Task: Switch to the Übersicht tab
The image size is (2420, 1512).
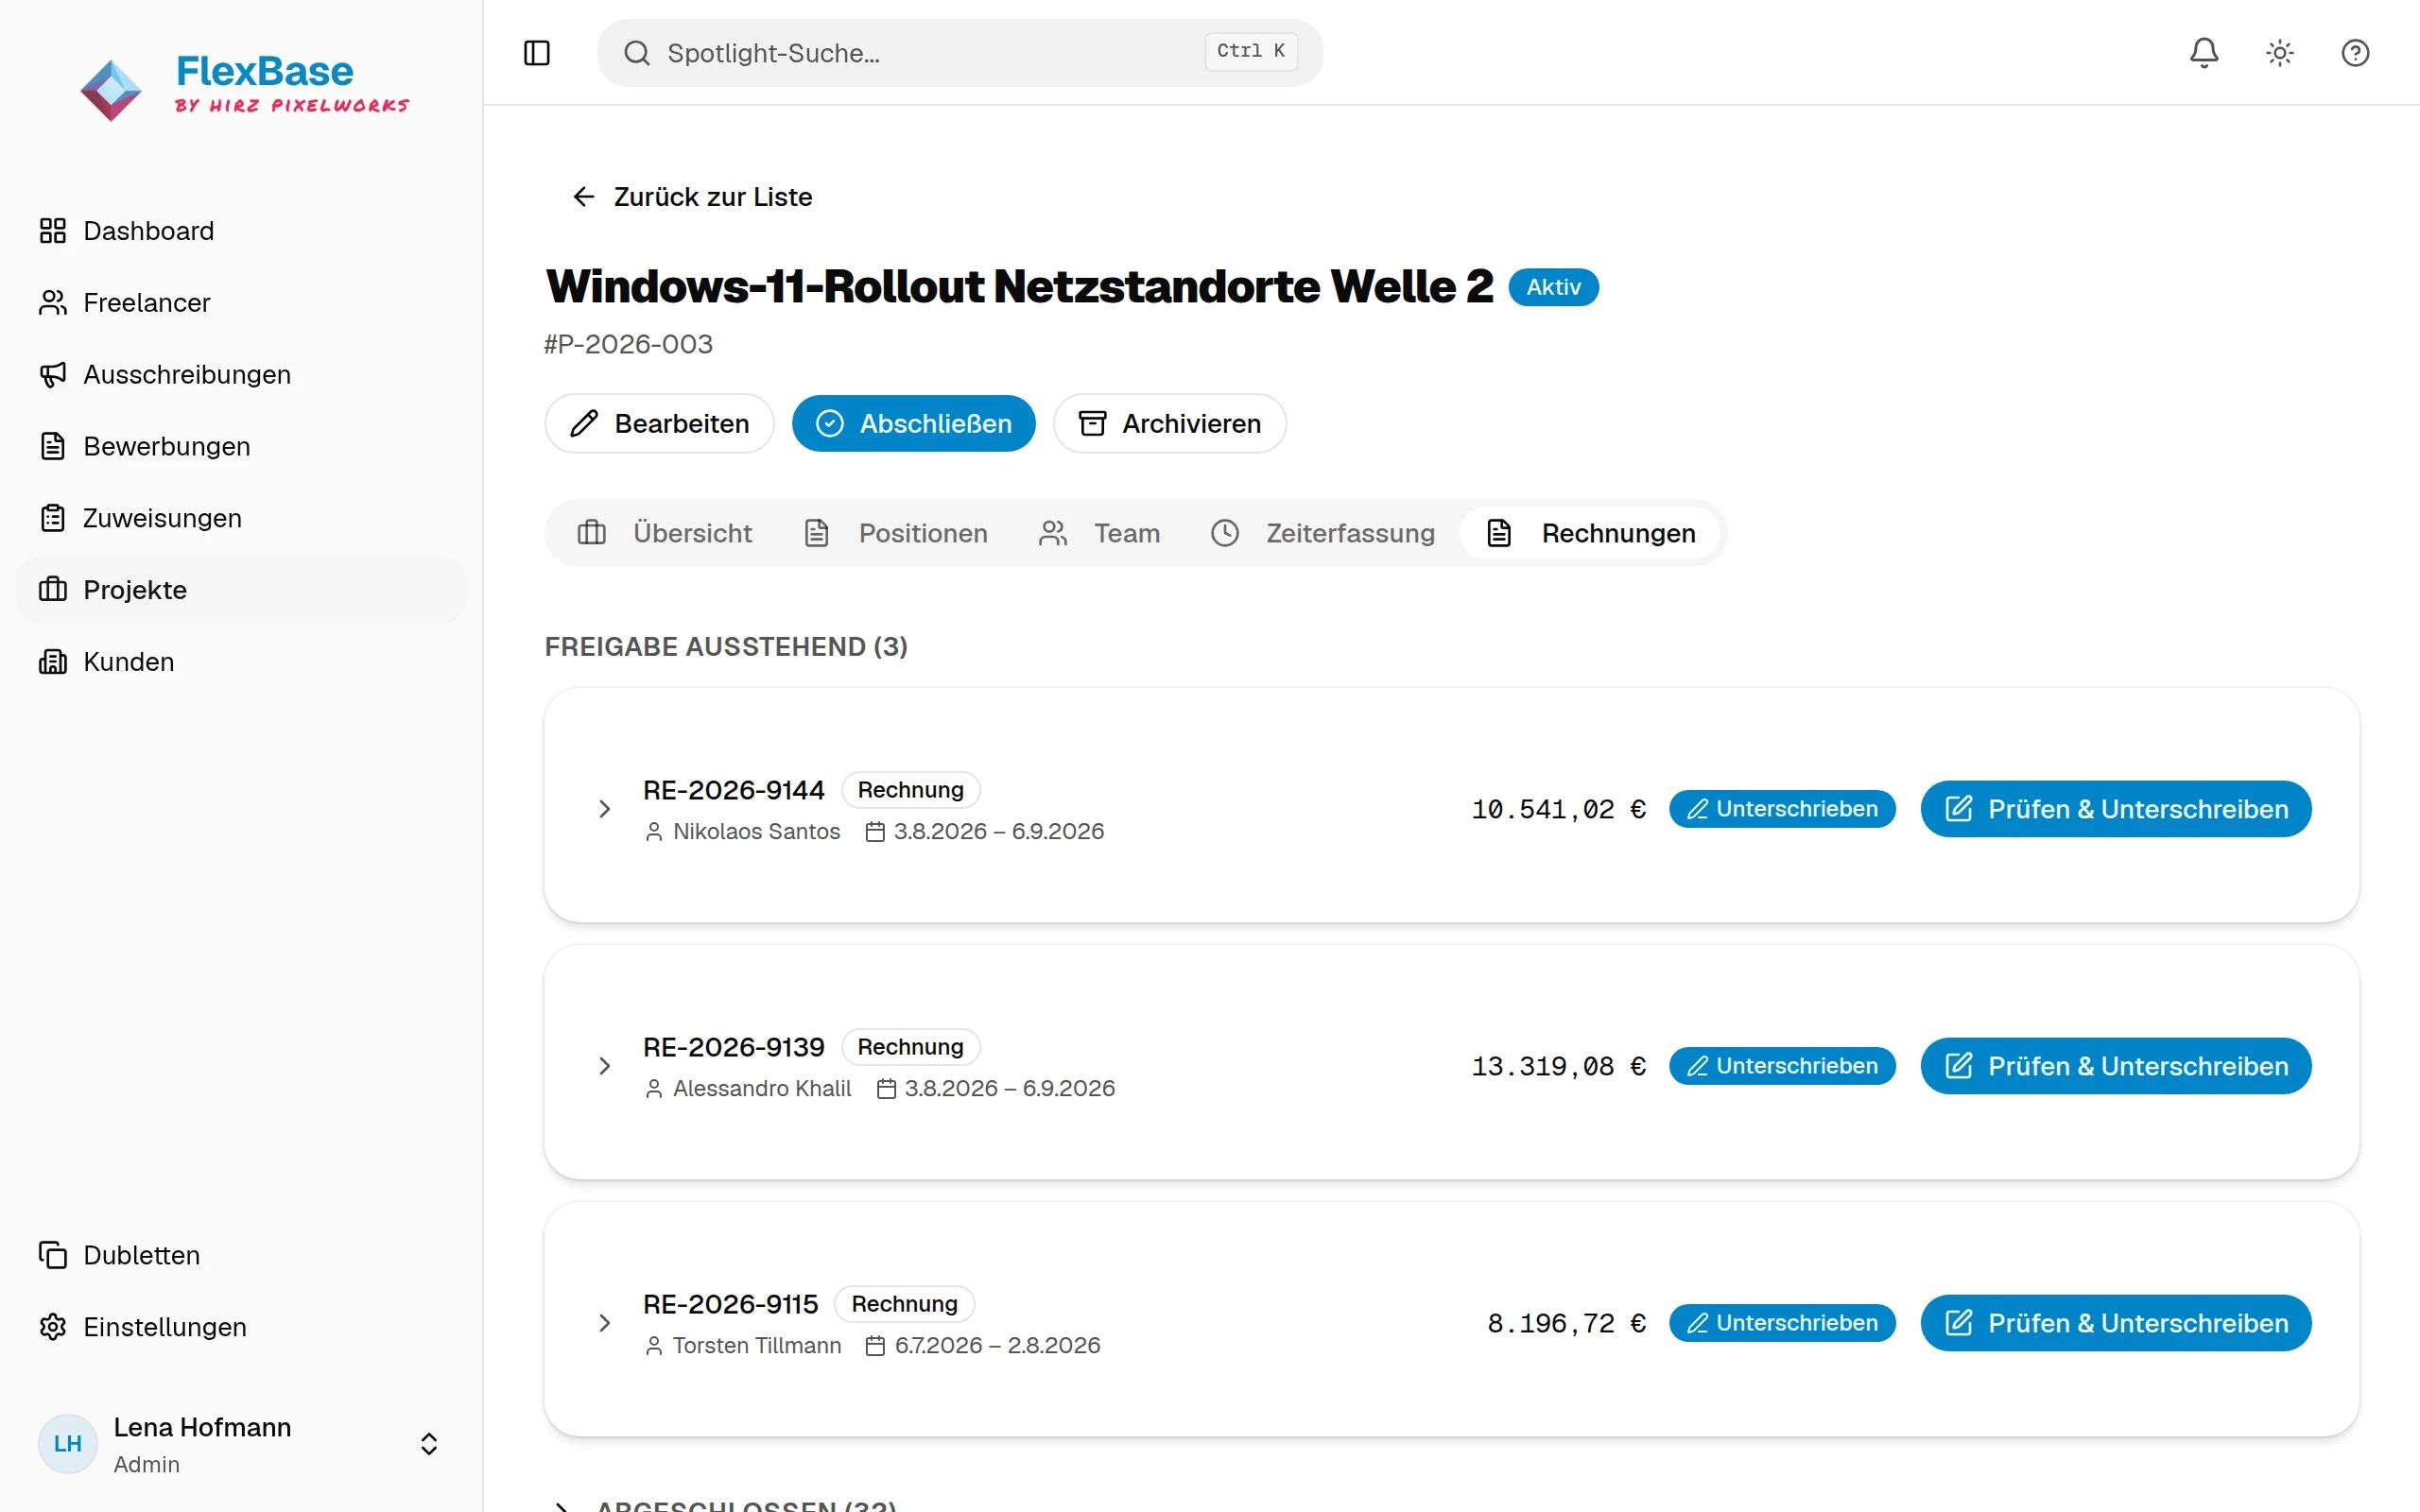Action: pos(664,533)
